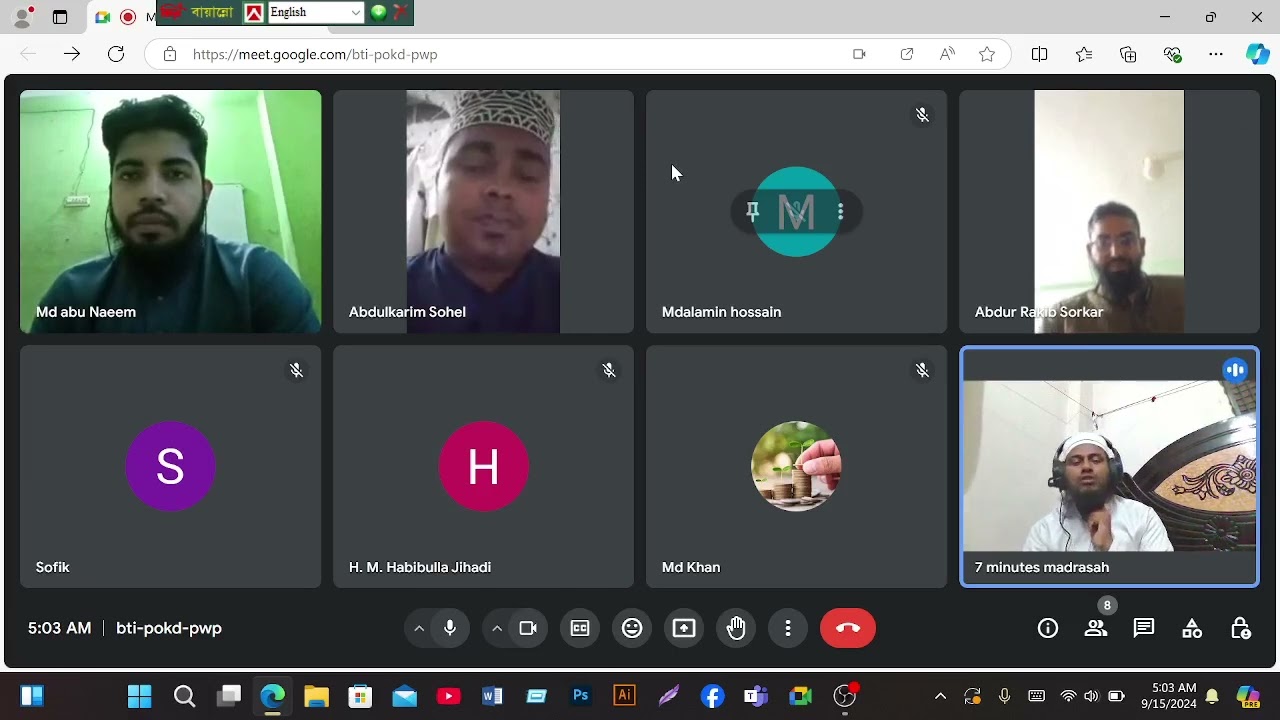The width and height of the screenshot is (1280, 720).
Task: Open the tab actions menu icon
Action: 60,17
